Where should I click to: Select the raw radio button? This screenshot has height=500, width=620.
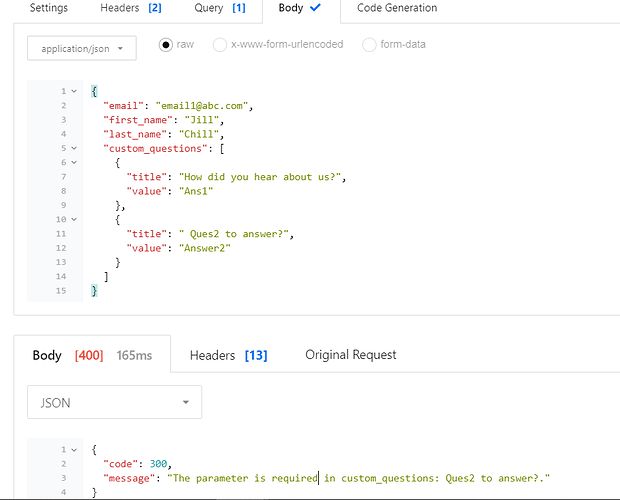(166, 45)
